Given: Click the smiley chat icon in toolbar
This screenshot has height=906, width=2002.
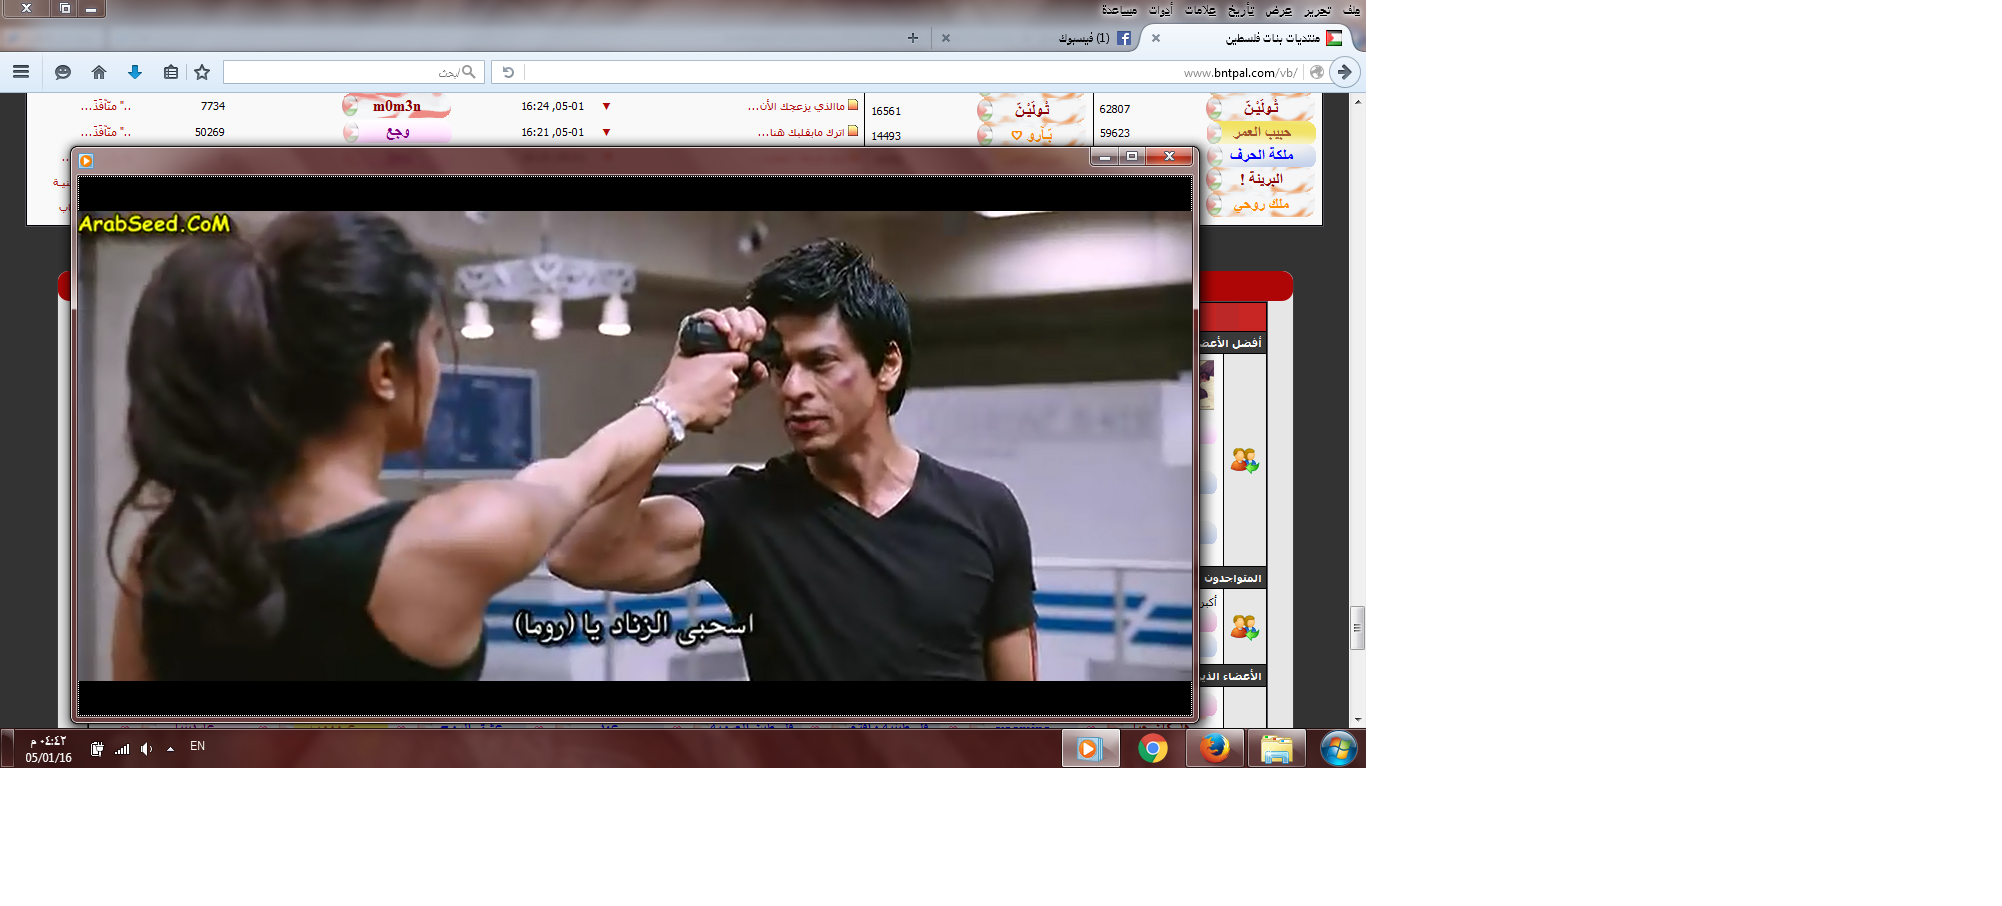Looking at the screenshot, I should click(x=63, y=72).
